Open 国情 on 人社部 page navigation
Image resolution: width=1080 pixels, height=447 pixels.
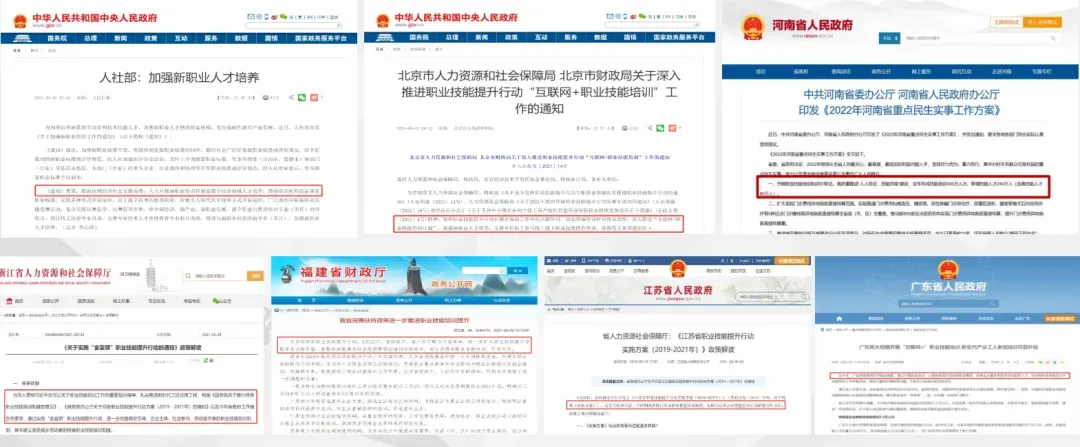271,39
